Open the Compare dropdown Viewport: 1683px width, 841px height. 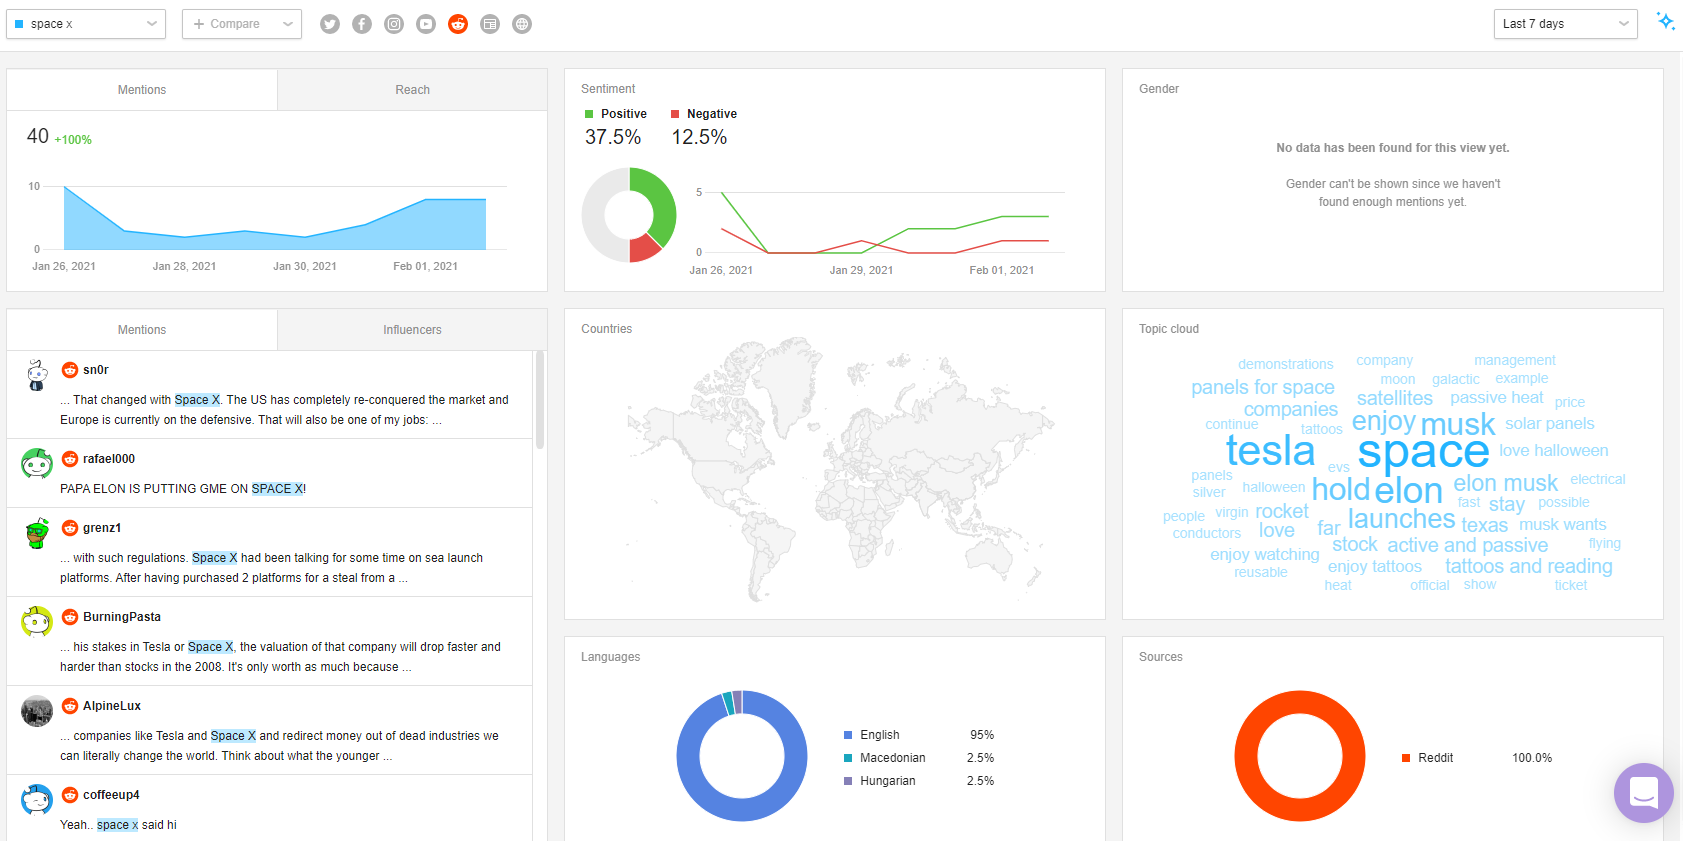pos(242,24)
